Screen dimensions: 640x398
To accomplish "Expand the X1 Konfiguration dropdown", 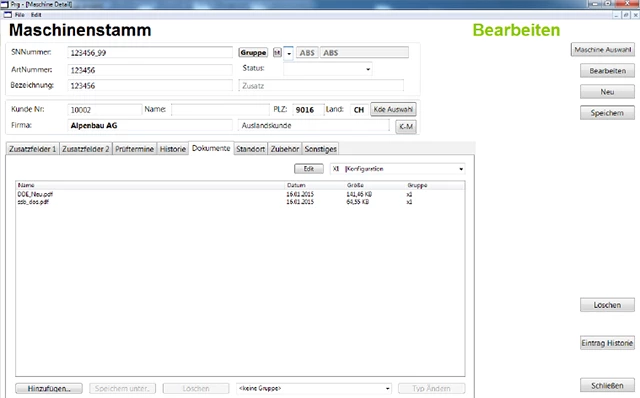I will (461, 169).
